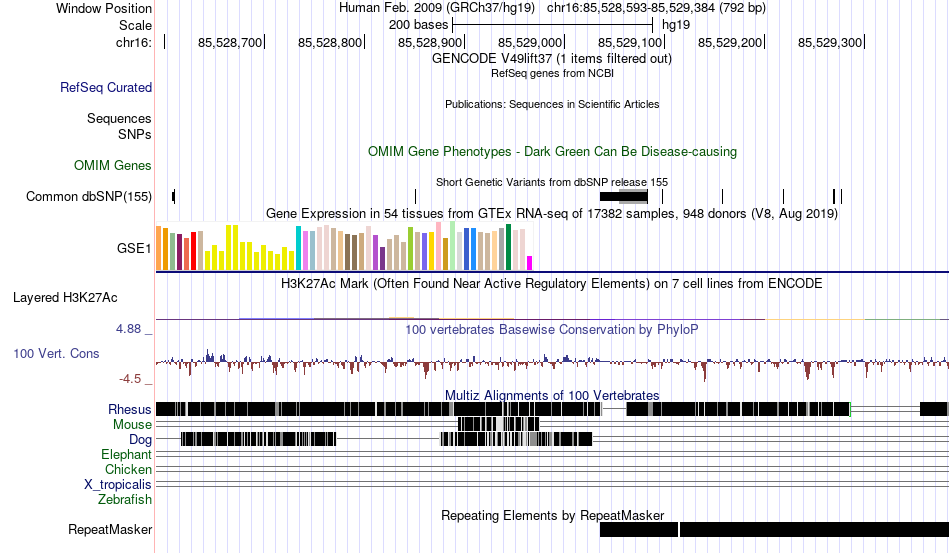
Task: Click Publications: Sequences in Scientific Articles title
Action: click(x=552, y=104)
